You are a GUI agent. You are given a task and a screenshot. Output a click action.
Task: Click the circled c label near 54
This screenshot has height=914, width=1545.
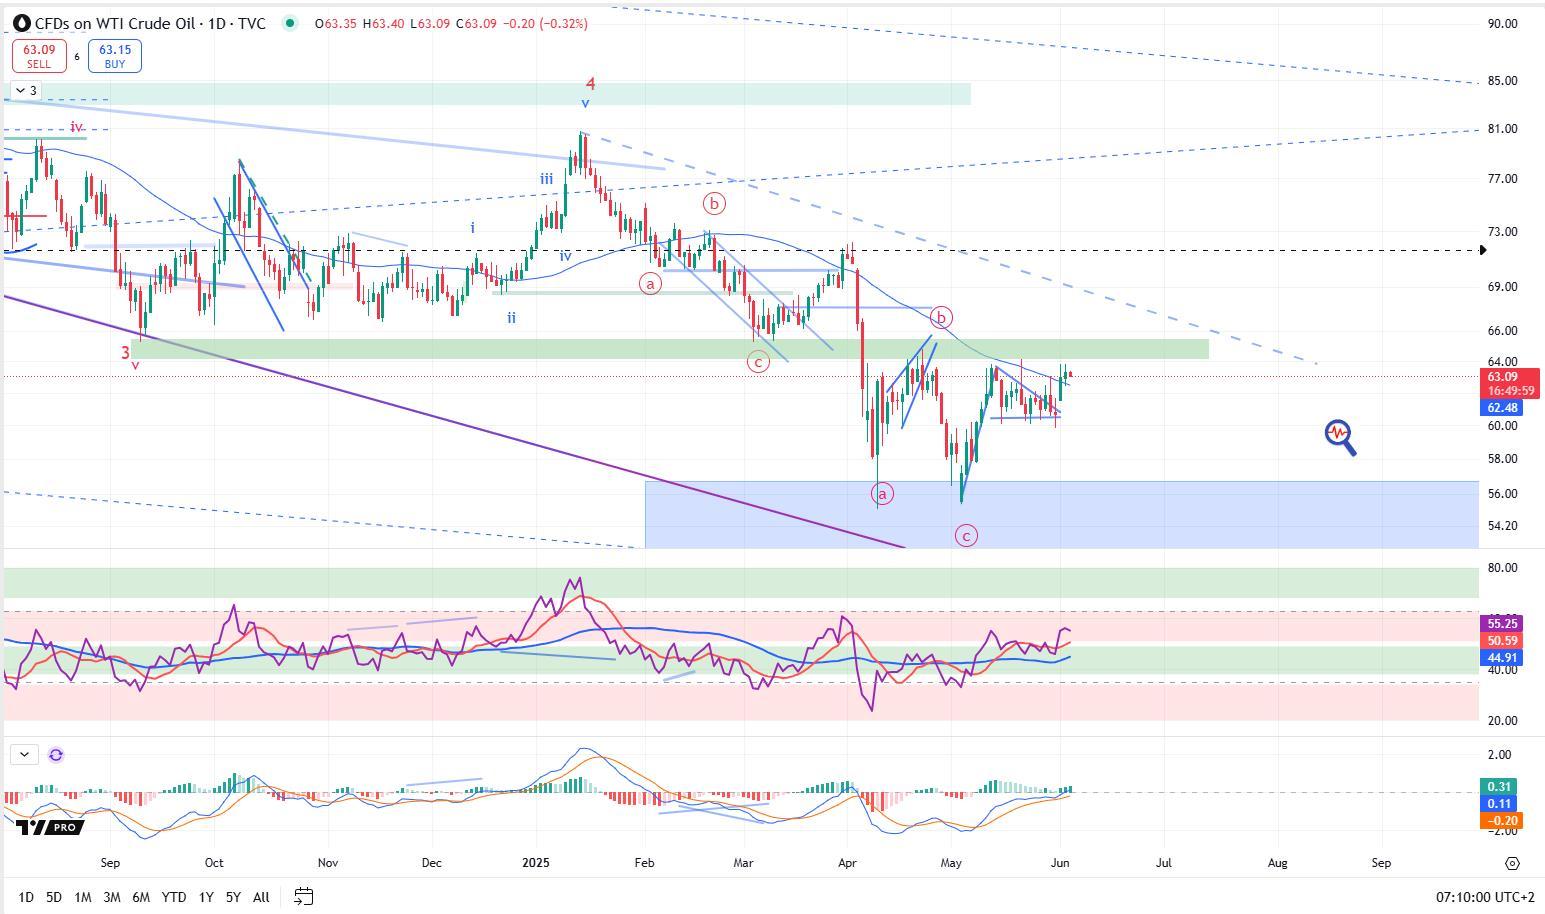tap(966, 536)
